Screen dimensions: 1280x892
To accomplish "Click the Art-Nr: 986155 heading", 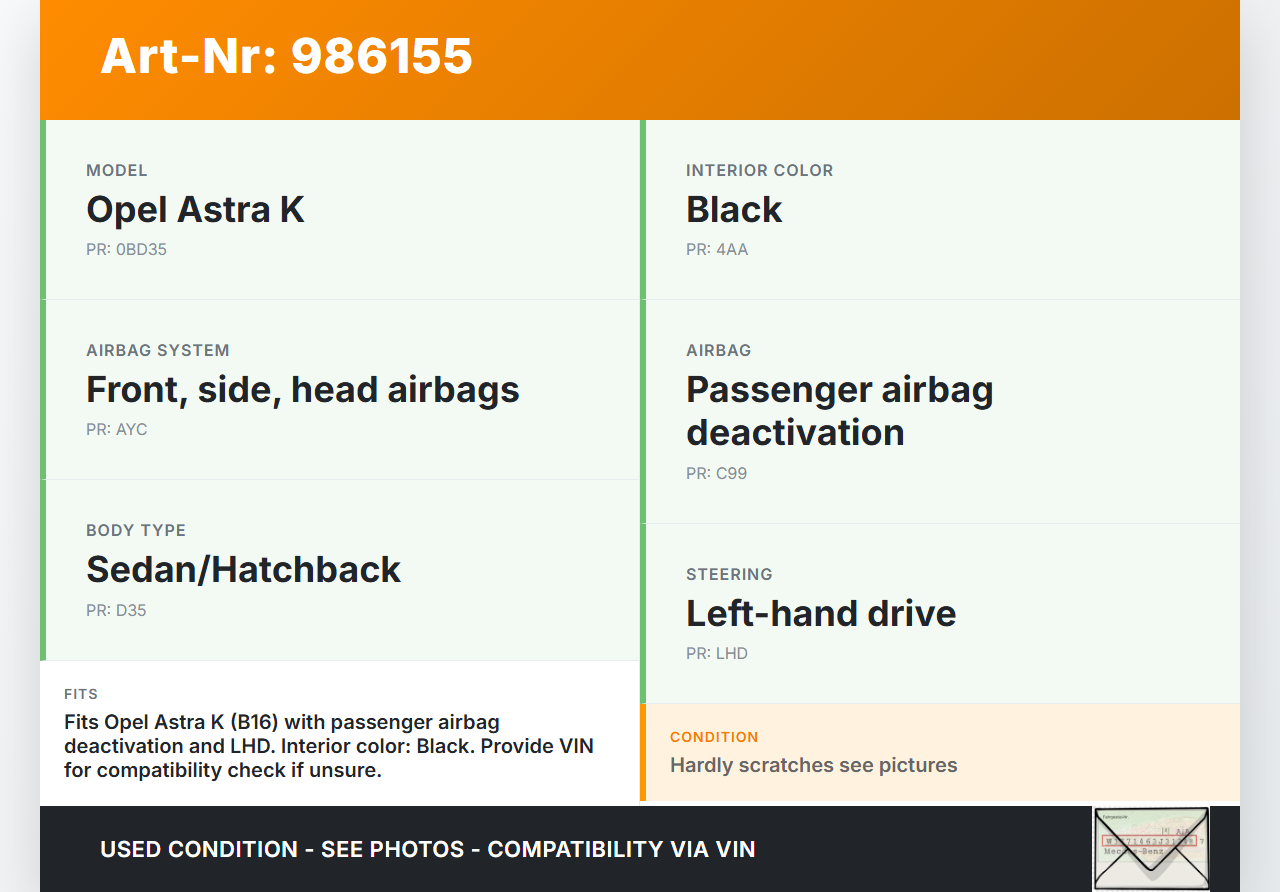I will click(x=286, y=56).
